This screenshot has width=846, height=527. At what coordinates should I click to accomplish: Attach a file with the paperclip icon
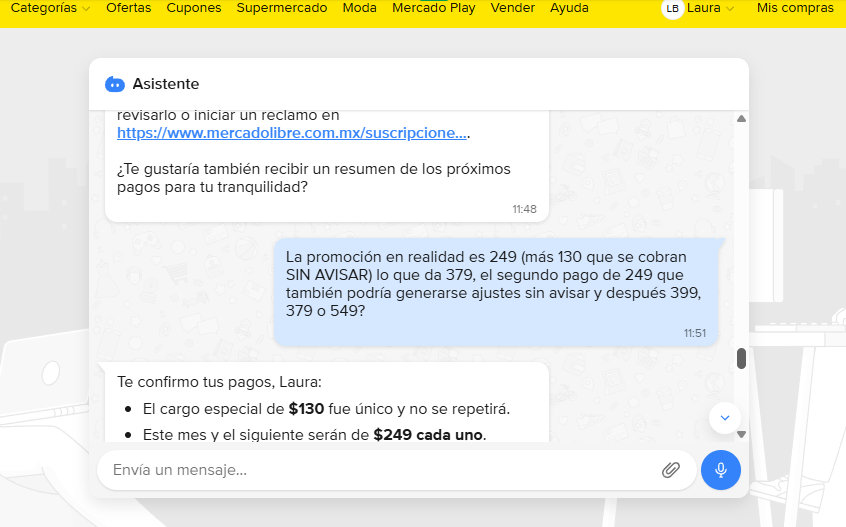click(671, 470)
